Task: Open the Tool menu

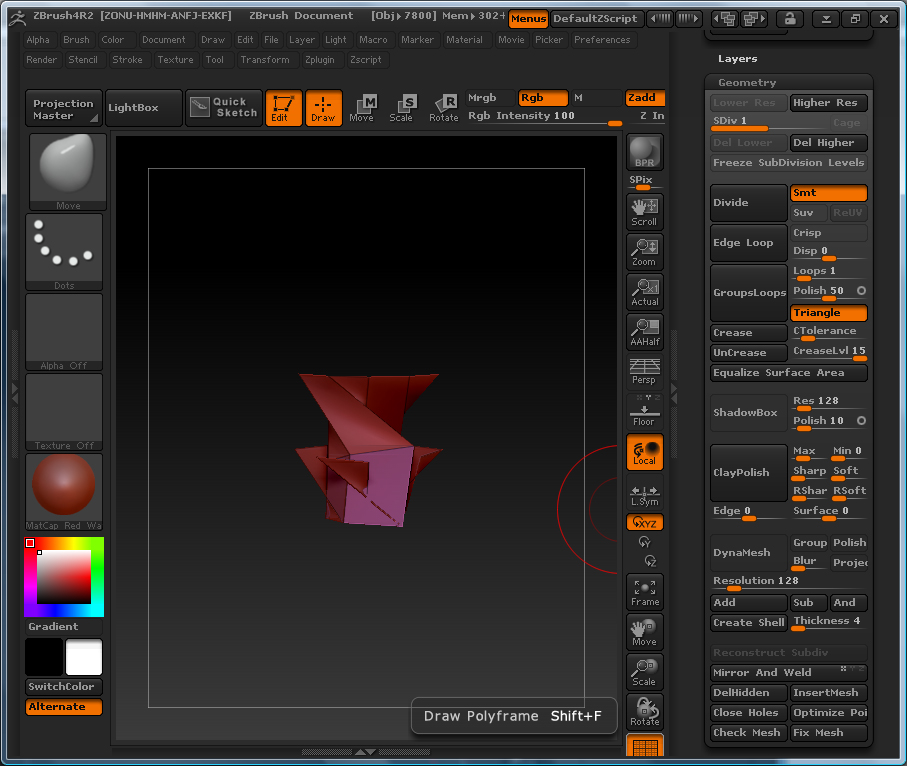Action: point(215,59)
